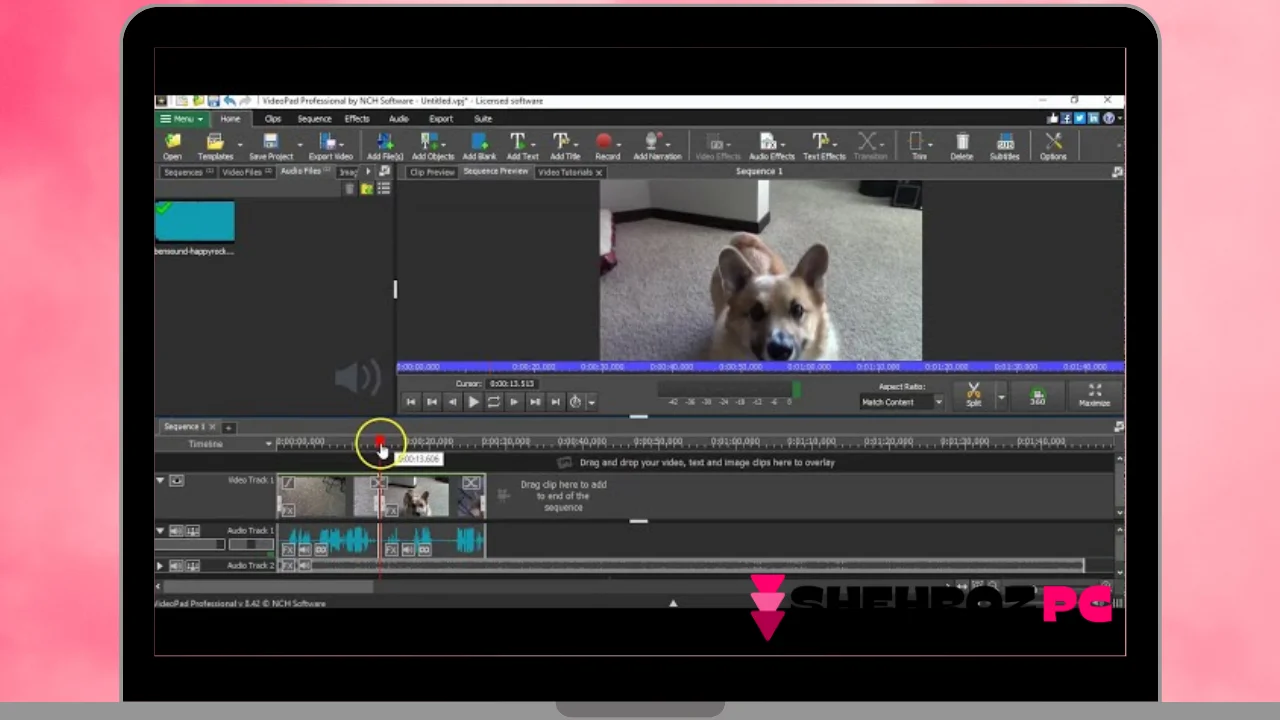This screenshot has height=720, width=1280.
Task: Click the Add Text tool
Action: click(522, 146)
